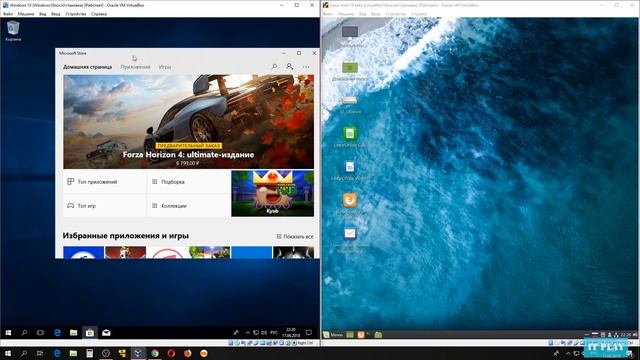Viewport: 640px width, 360px height.
Task: Open Chrome from host taskbar
Action: click(x=155, y=353)
